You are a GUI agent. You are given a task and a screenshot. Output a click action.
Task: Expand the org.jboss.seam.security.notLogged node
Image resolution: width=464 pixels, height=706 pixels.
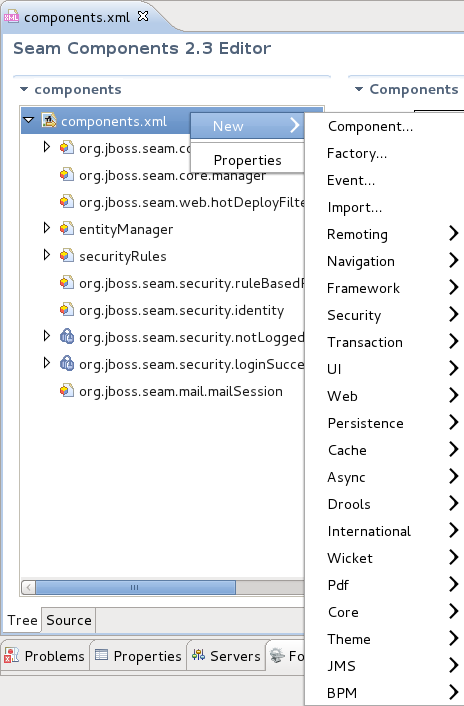[x=46, y=336]
